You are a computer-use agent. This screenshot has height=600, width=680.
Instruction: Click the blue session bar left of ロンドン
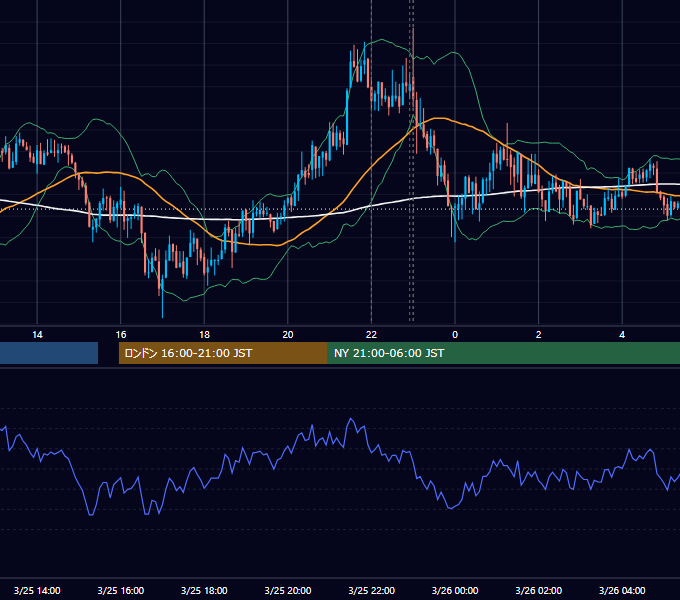click(x=49, y=353)
